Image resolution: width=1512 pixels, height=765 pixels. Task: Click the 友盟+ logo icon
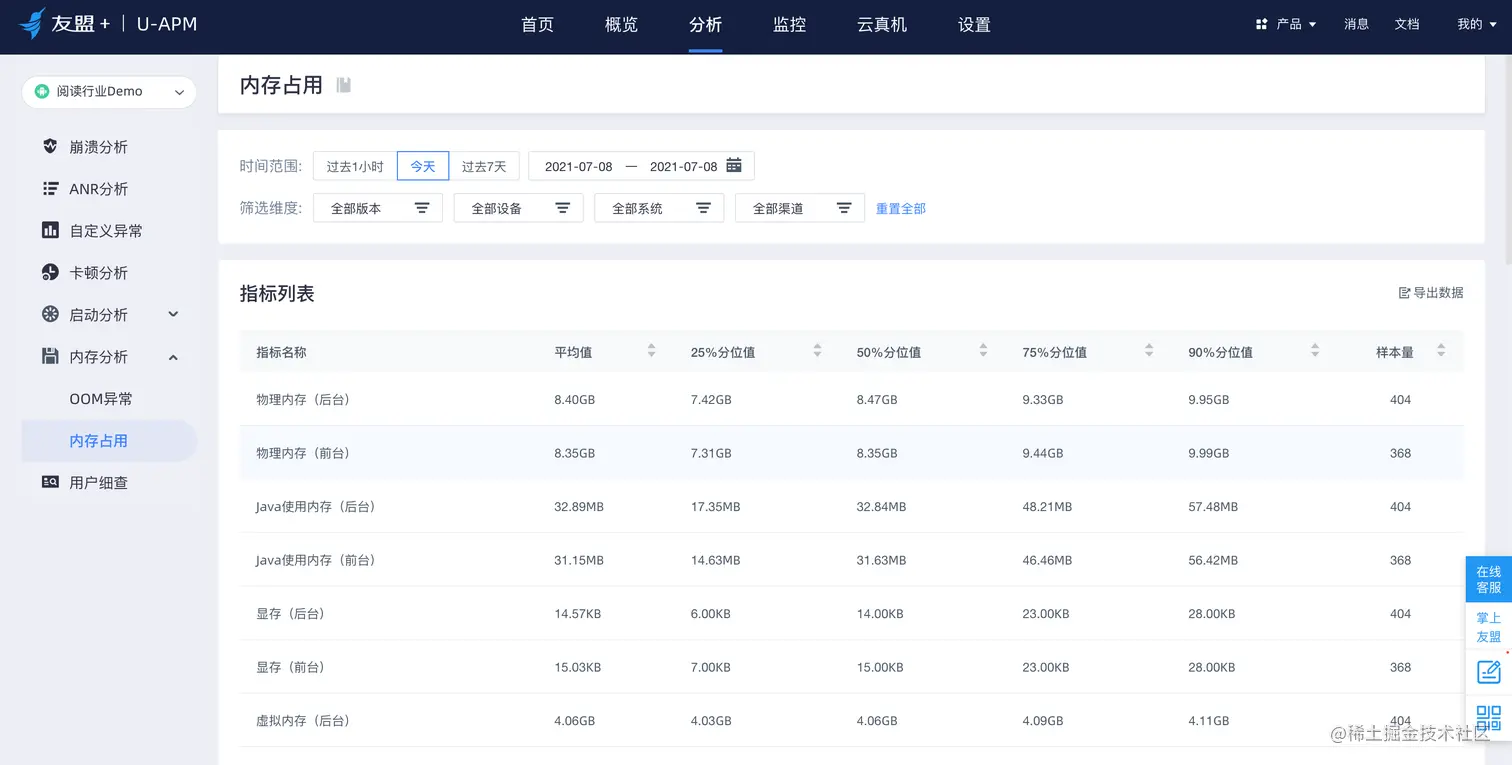tap(32, 23)
